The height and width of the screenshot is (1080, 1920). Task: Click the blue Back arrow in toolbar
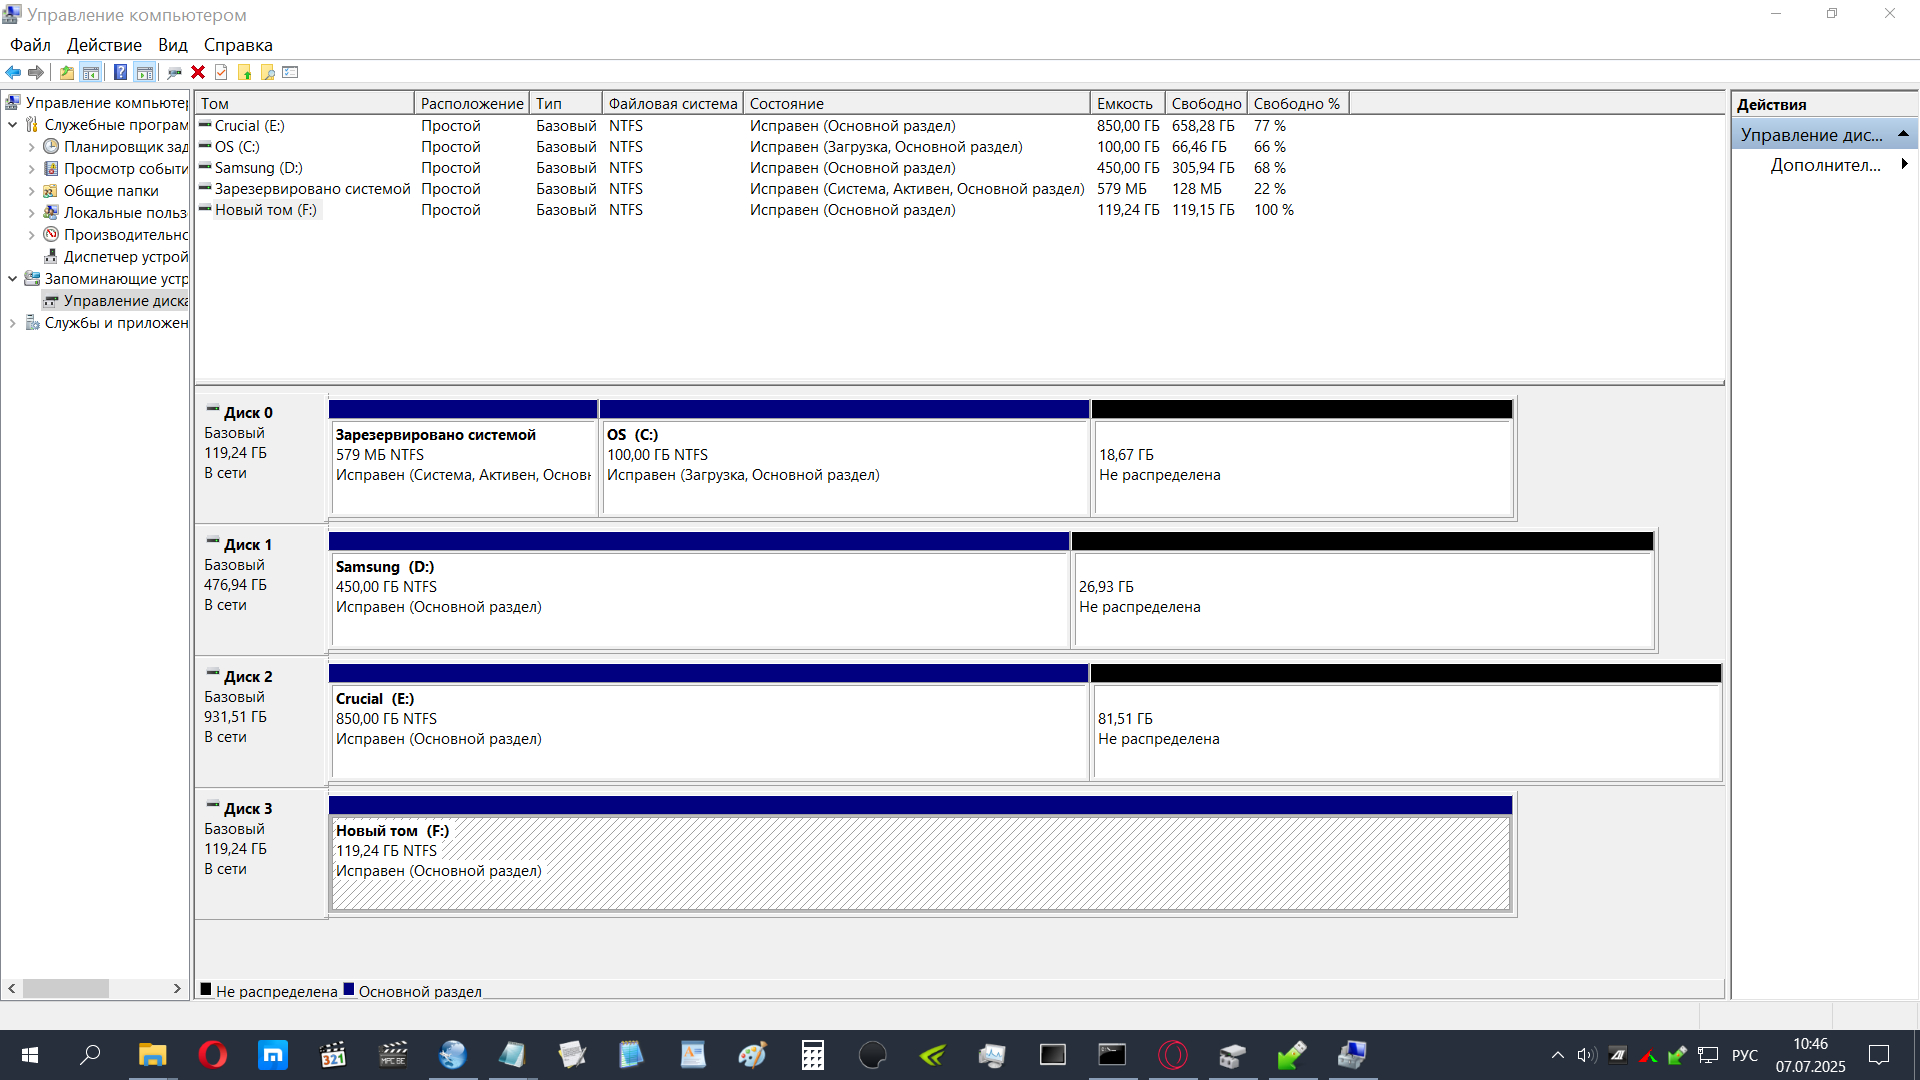click(13, 72)
